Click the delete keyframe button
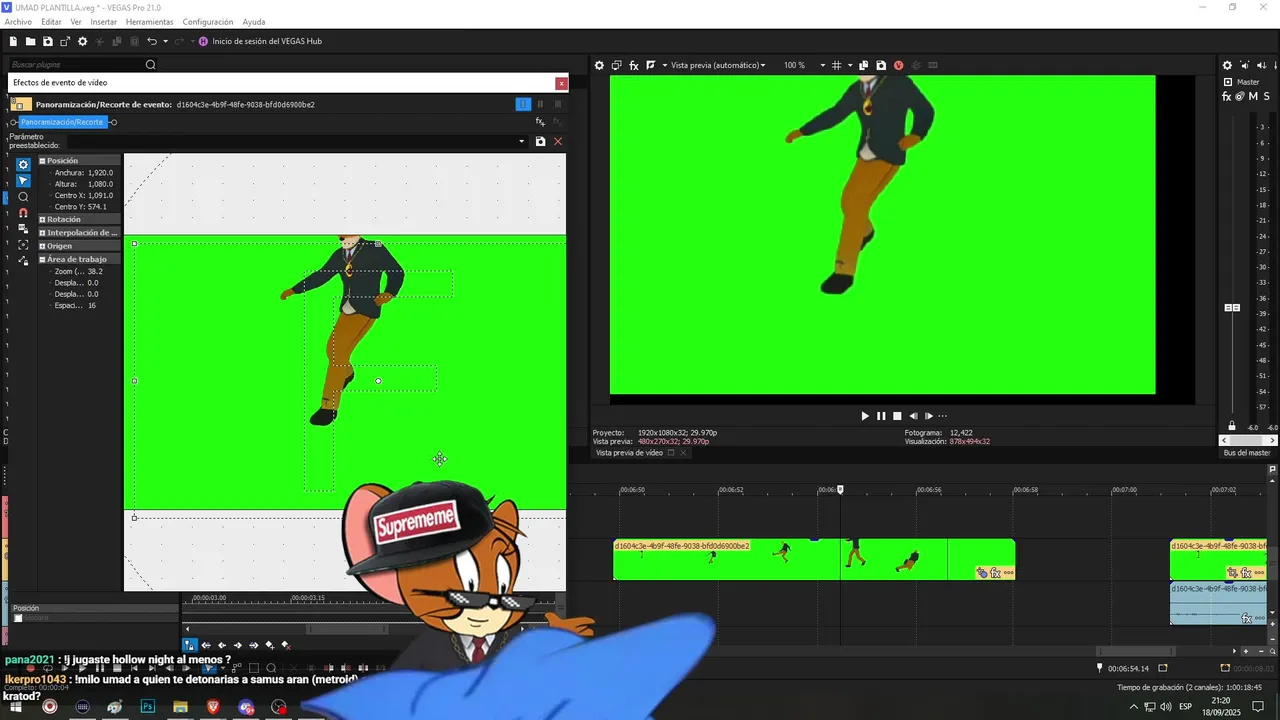 click(x=286, y=646)
